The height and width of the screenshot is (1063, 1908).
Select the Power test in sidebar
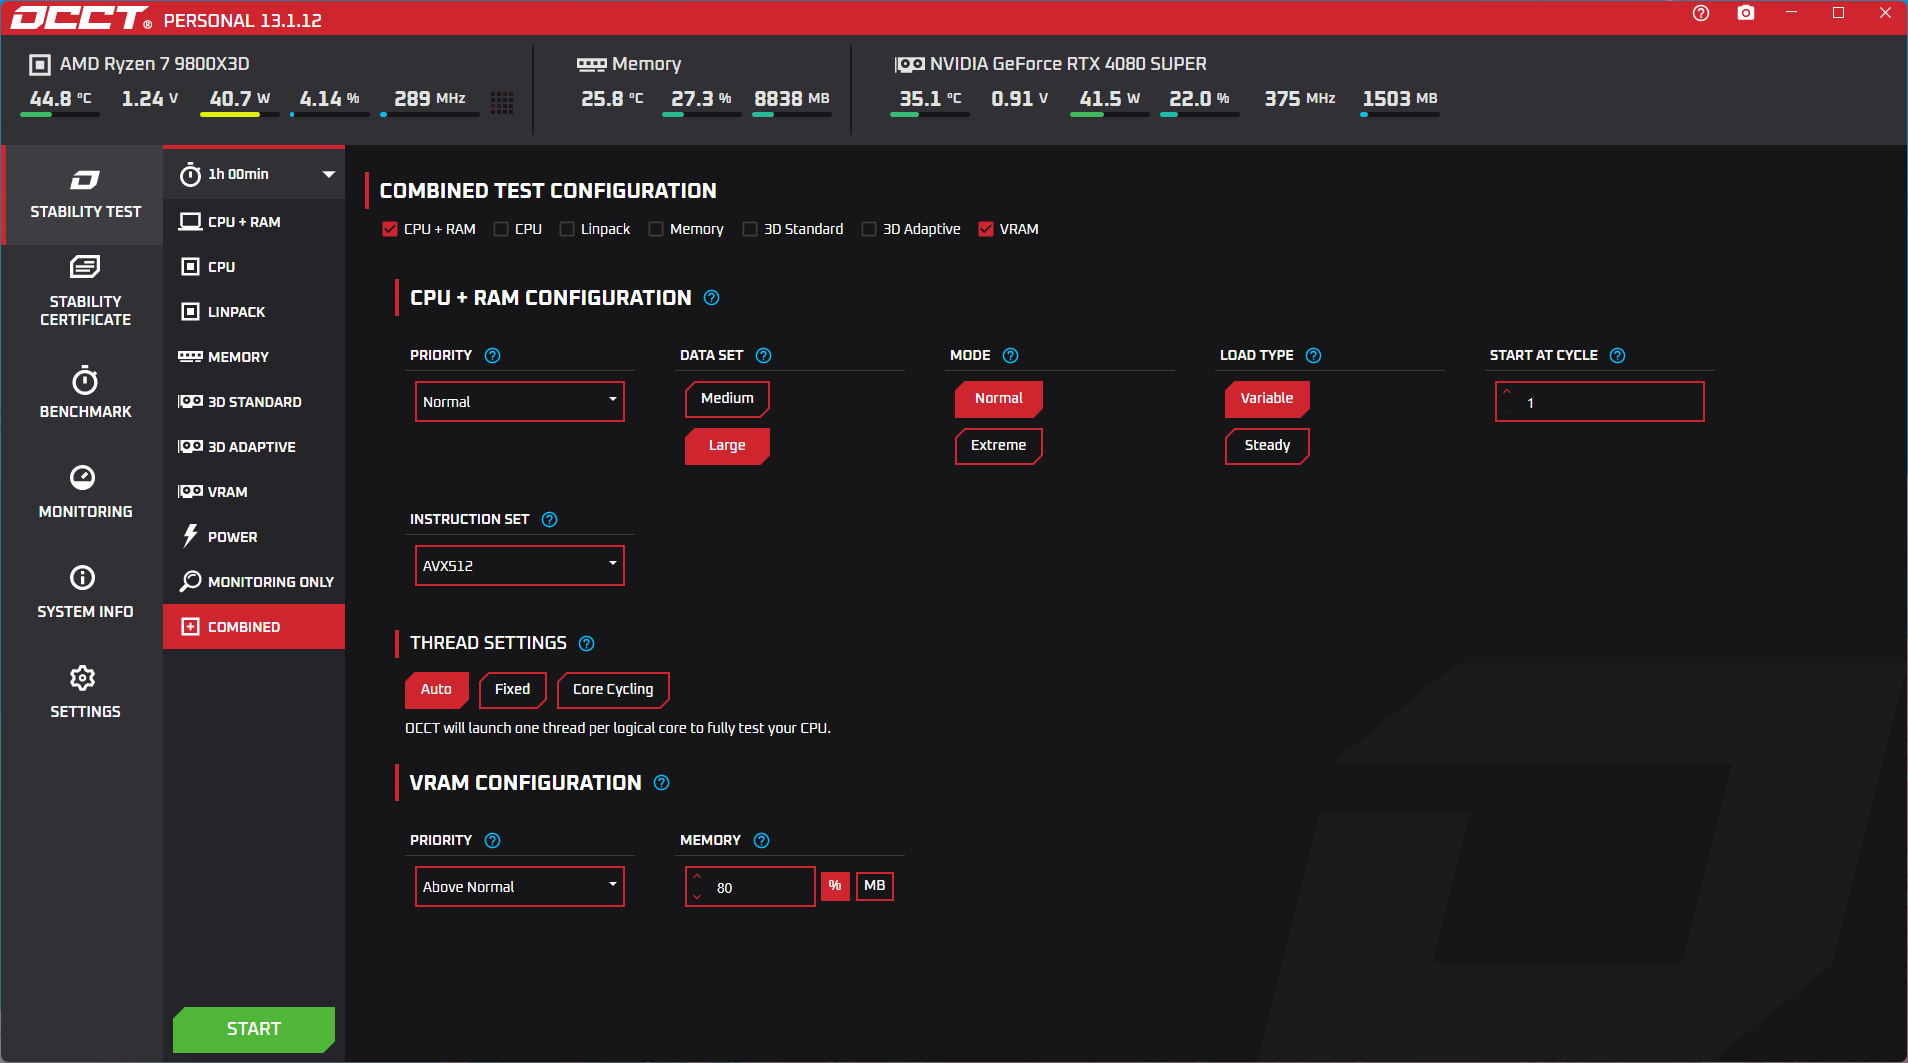point(232,537)
